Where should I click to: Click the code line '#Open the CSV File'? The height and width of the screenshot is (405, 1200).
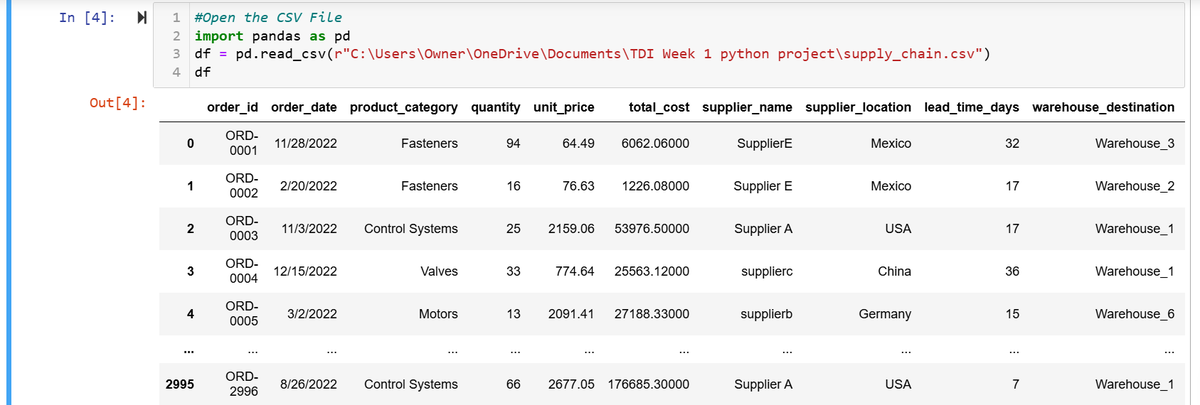click(x=268, y=17)
